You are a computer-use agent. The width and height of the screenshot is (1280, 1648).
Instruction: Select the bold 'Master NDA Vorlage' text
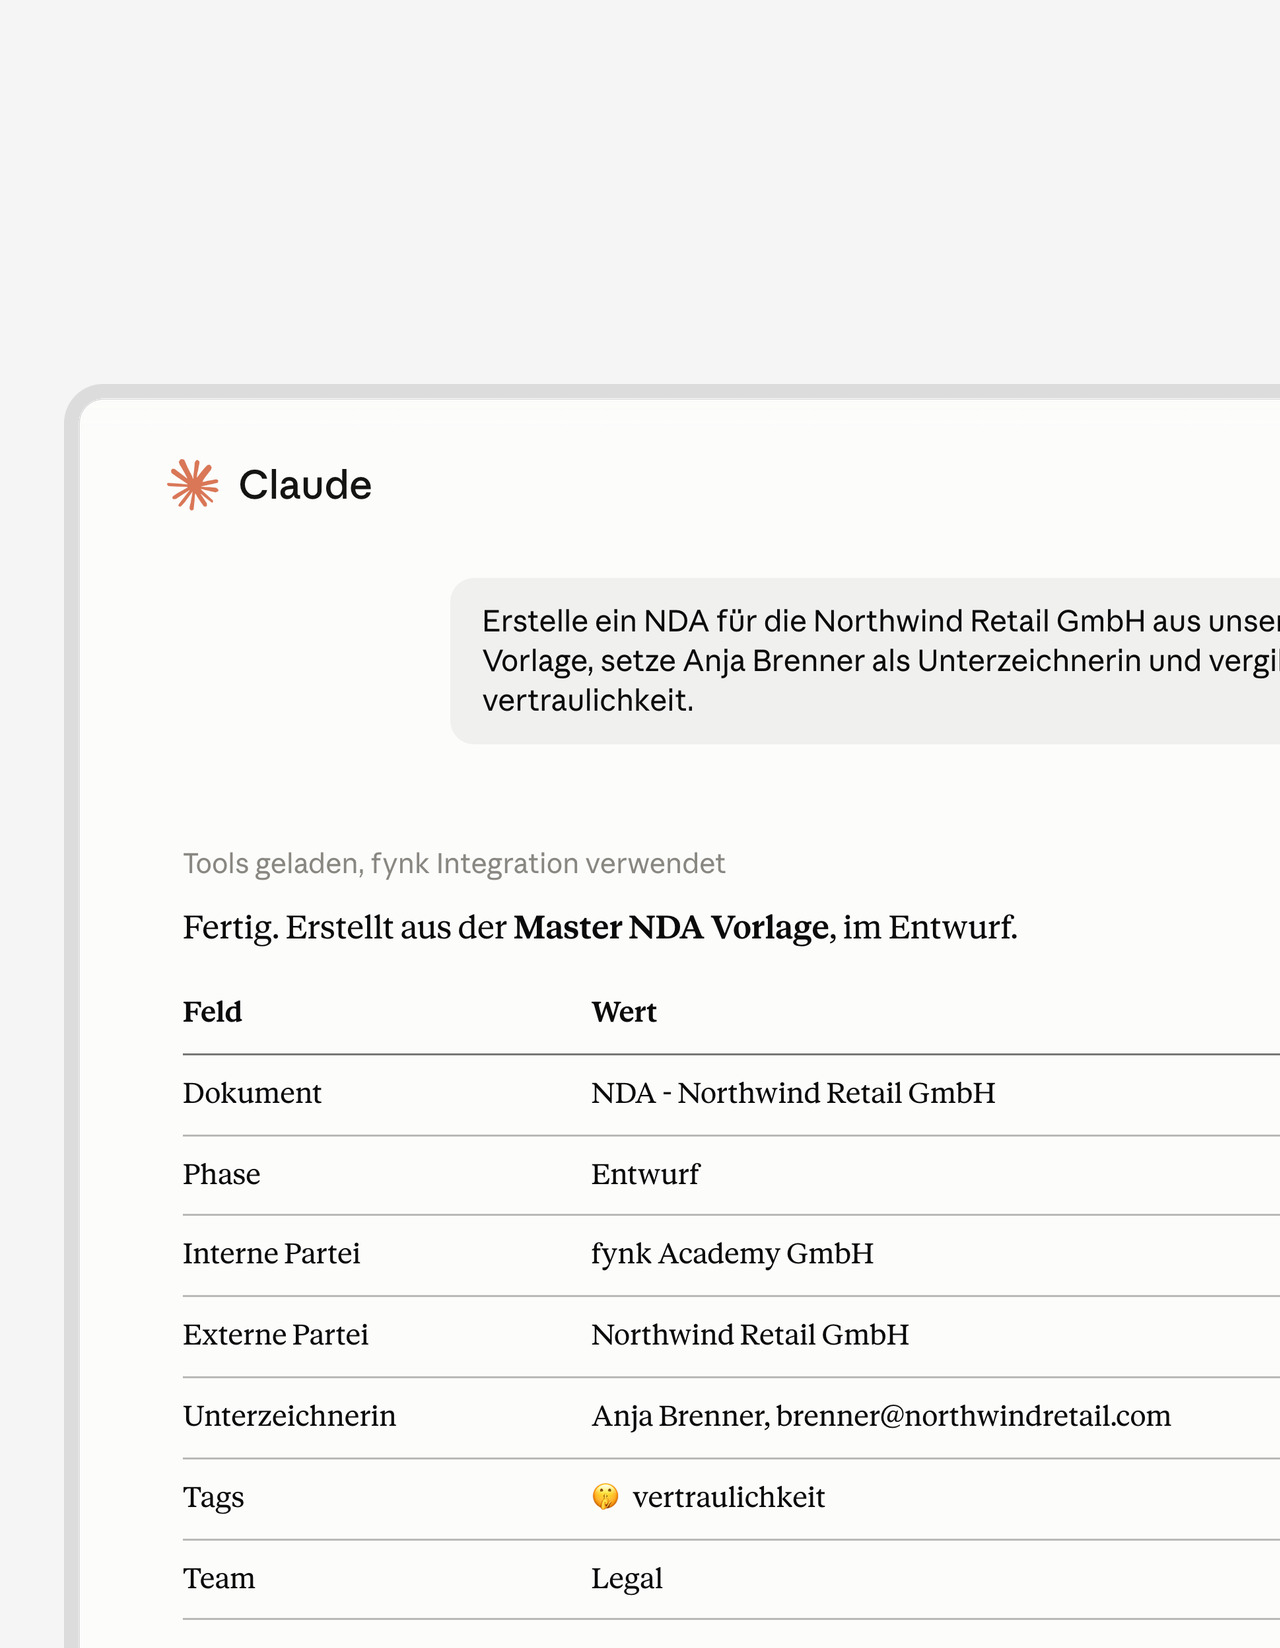tap(671, 928)
